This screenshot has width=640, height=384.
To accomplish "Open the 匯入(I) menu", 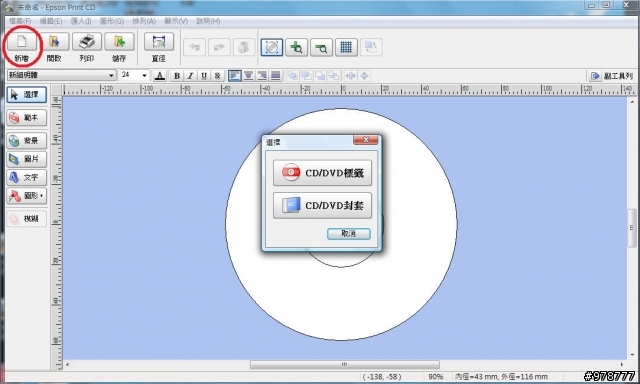I will tap(81, 21).
